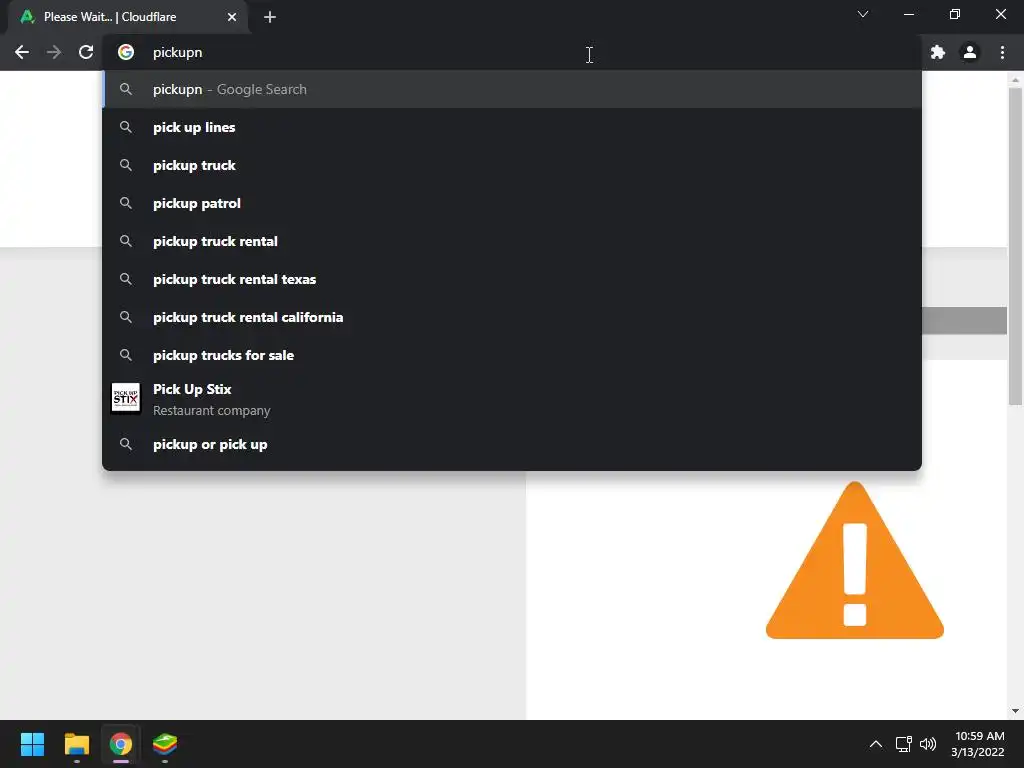
Task: Minimize the Chrome window
Action: [908, 14]
